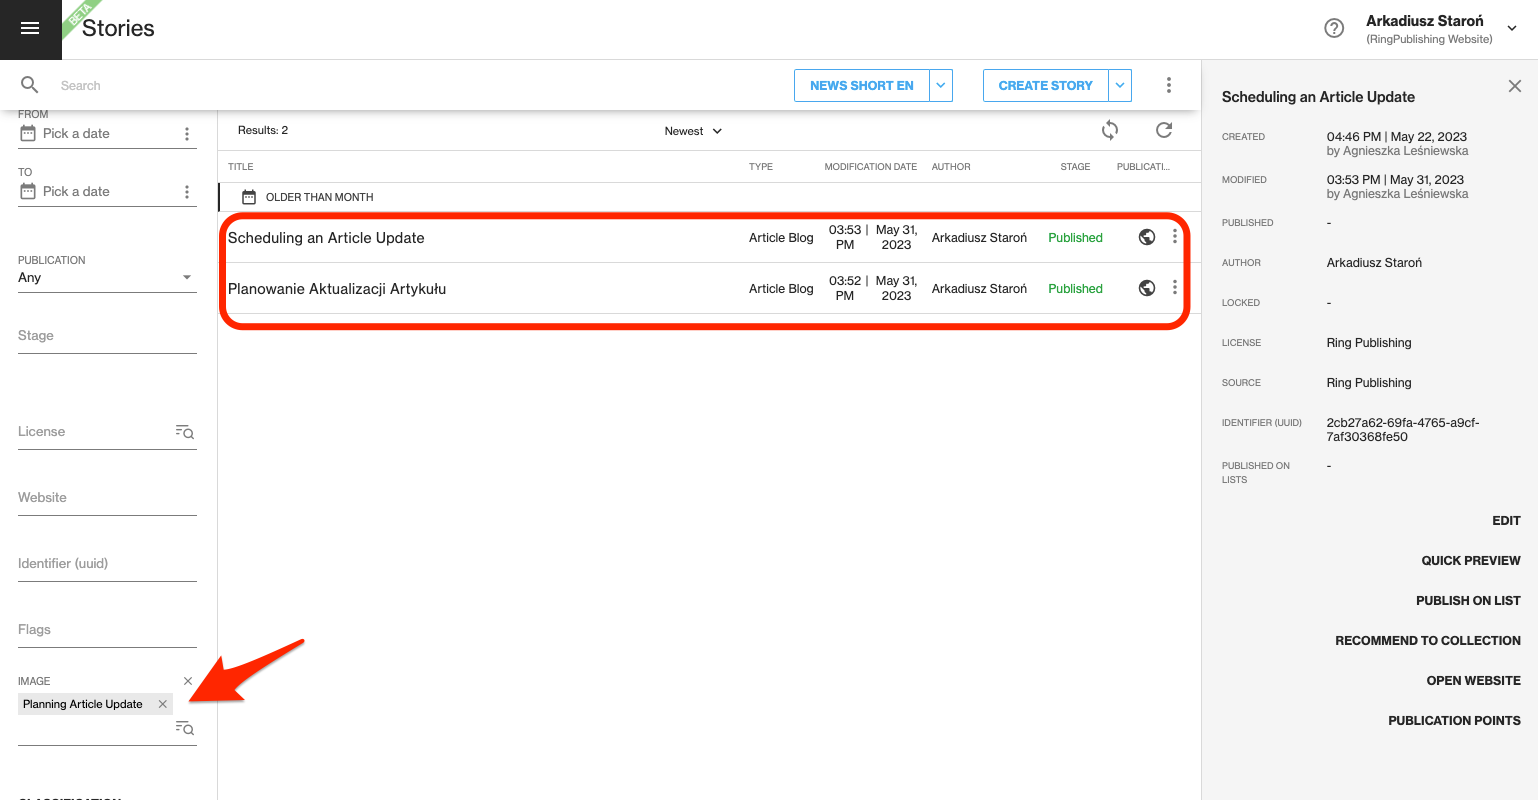Image resolution: width=1538 pixels, height=800 pixels.
Task: Expand the News Short EN dropdown arrow
Action: pos(941,85)
